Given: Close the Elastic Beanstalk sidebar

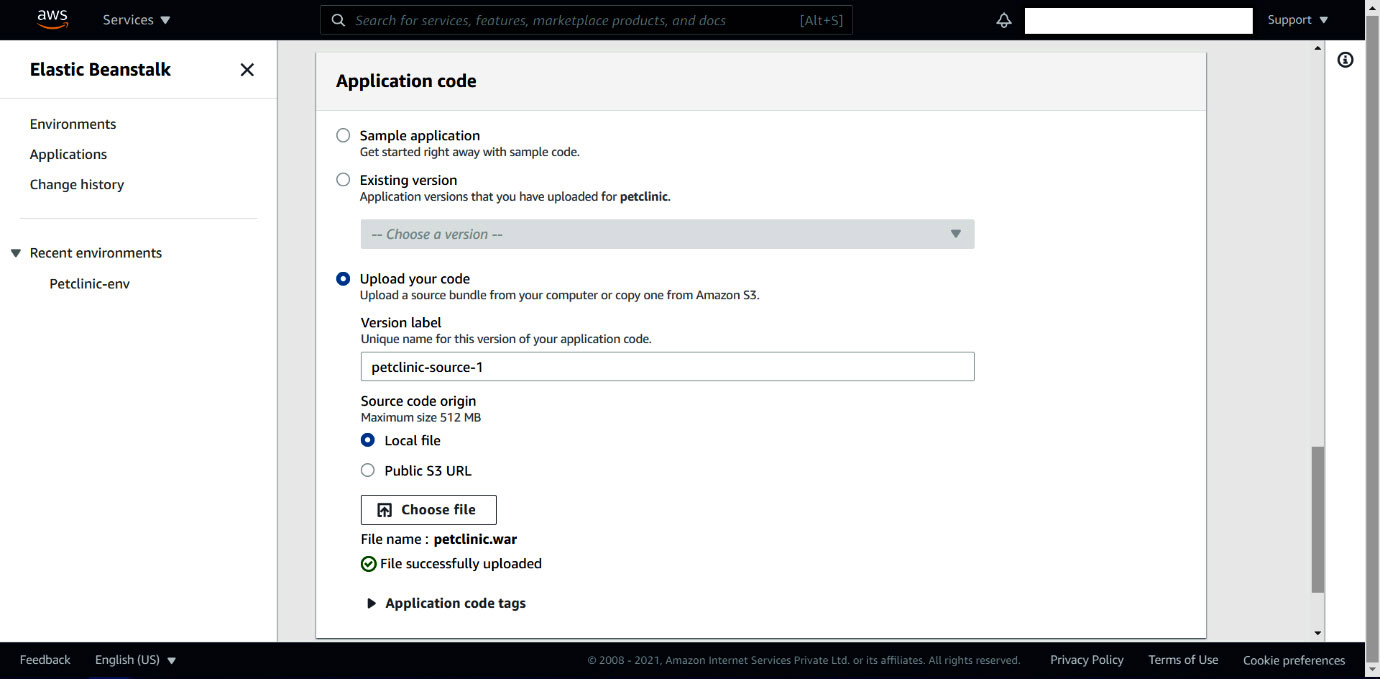Looking at the screenshot, I should [x=247, y=69].
